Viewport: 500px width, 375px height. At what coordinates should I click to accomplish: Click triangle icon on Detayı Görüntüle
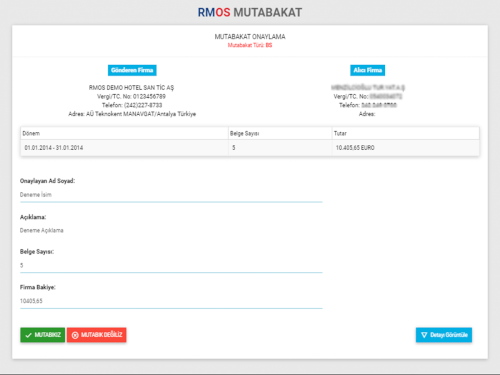tap(424, 335)
